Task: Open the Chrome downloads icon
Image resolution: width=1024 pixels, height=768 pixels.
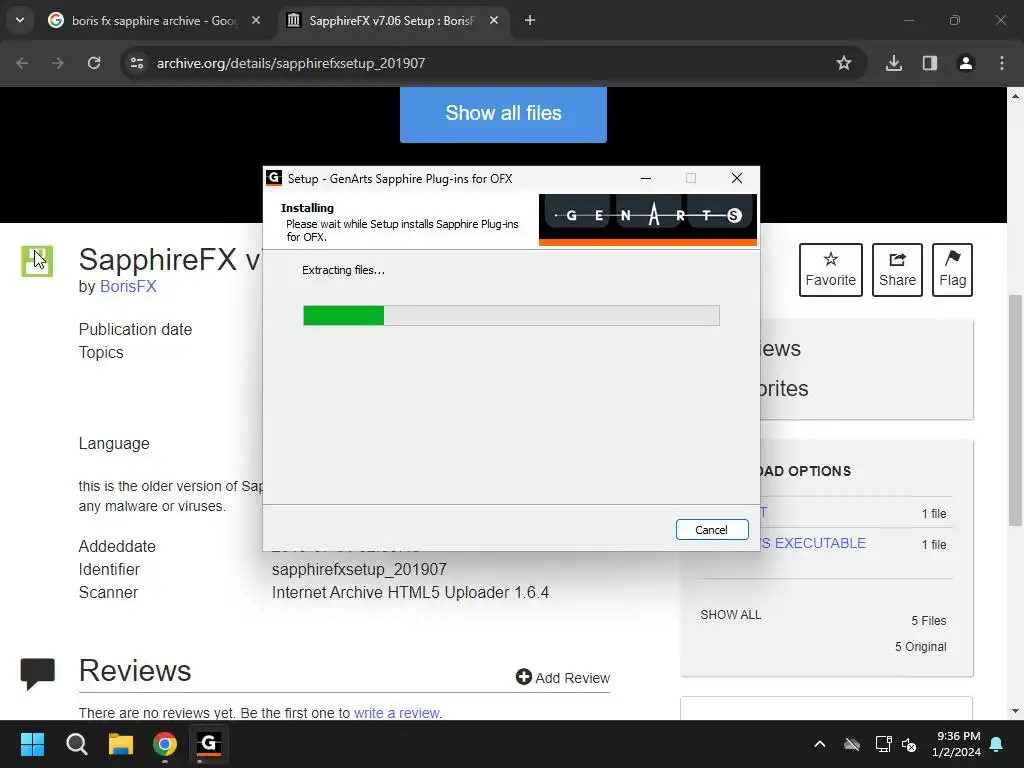Action: tap(894, 63)
